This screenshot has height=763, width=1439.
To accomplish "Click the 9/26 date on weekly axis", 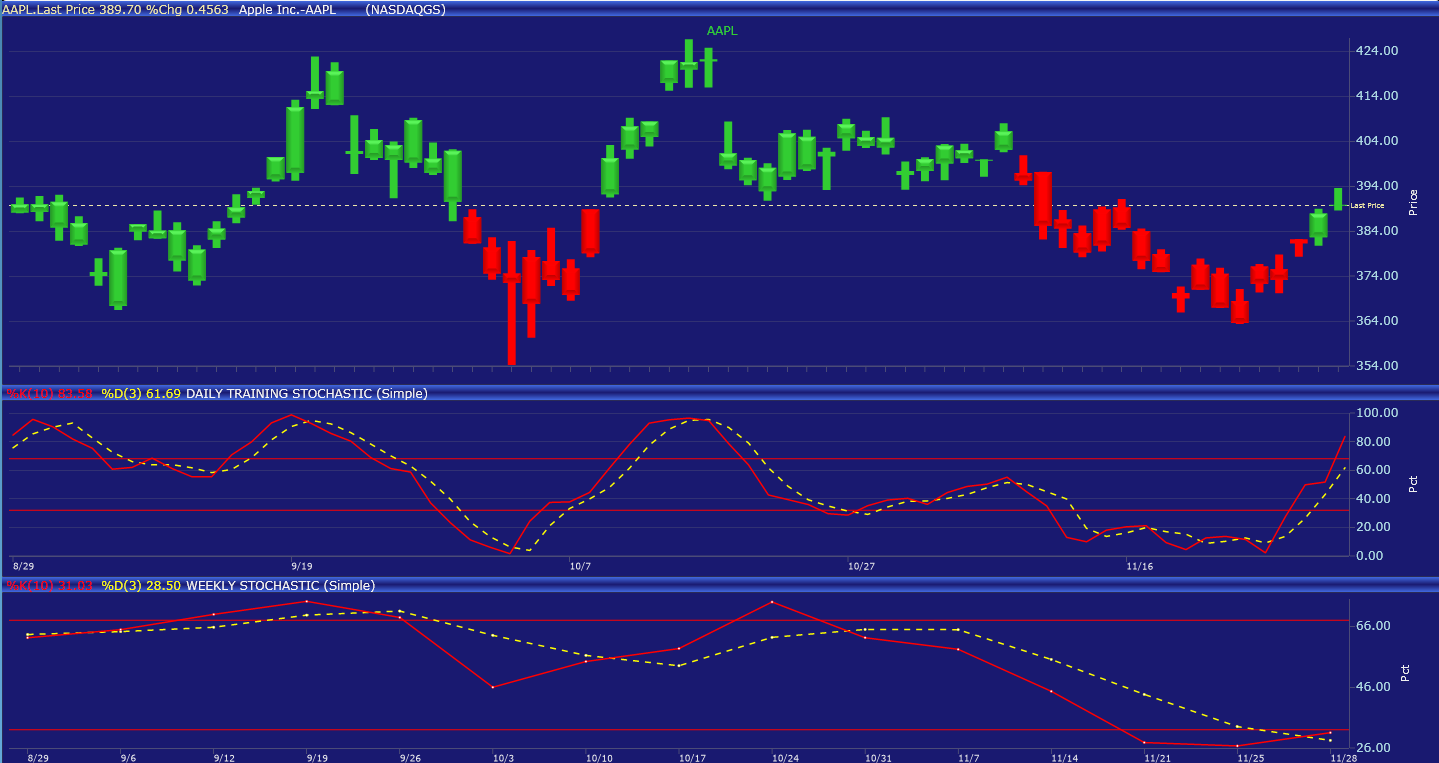I will click(410, 758).
